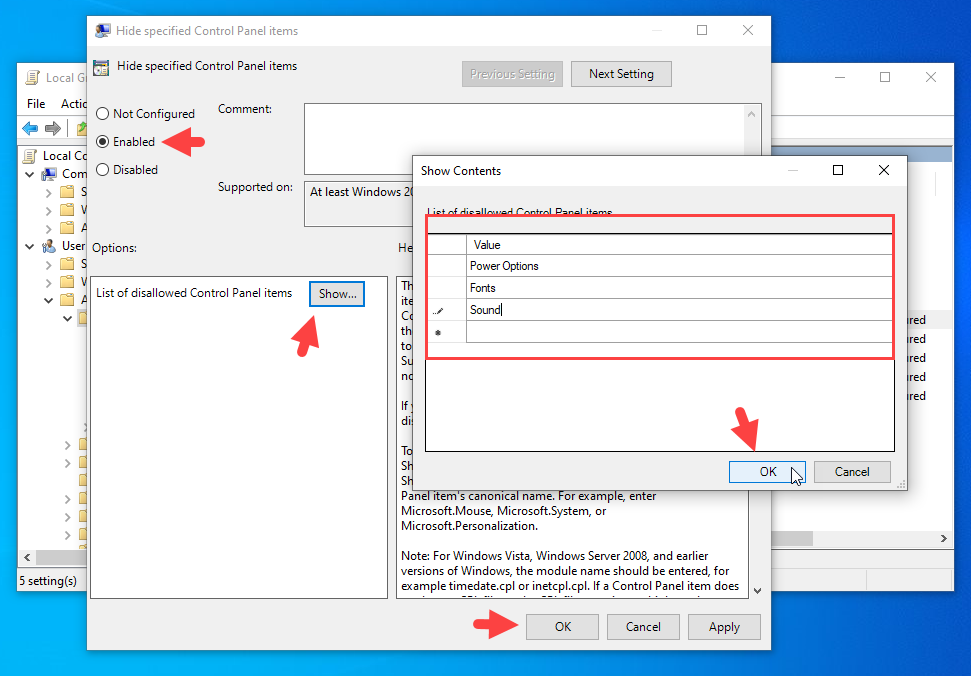
Task: Maximize the Show Contents dialog
Action: pyautogui.click(x=838, y=170)
